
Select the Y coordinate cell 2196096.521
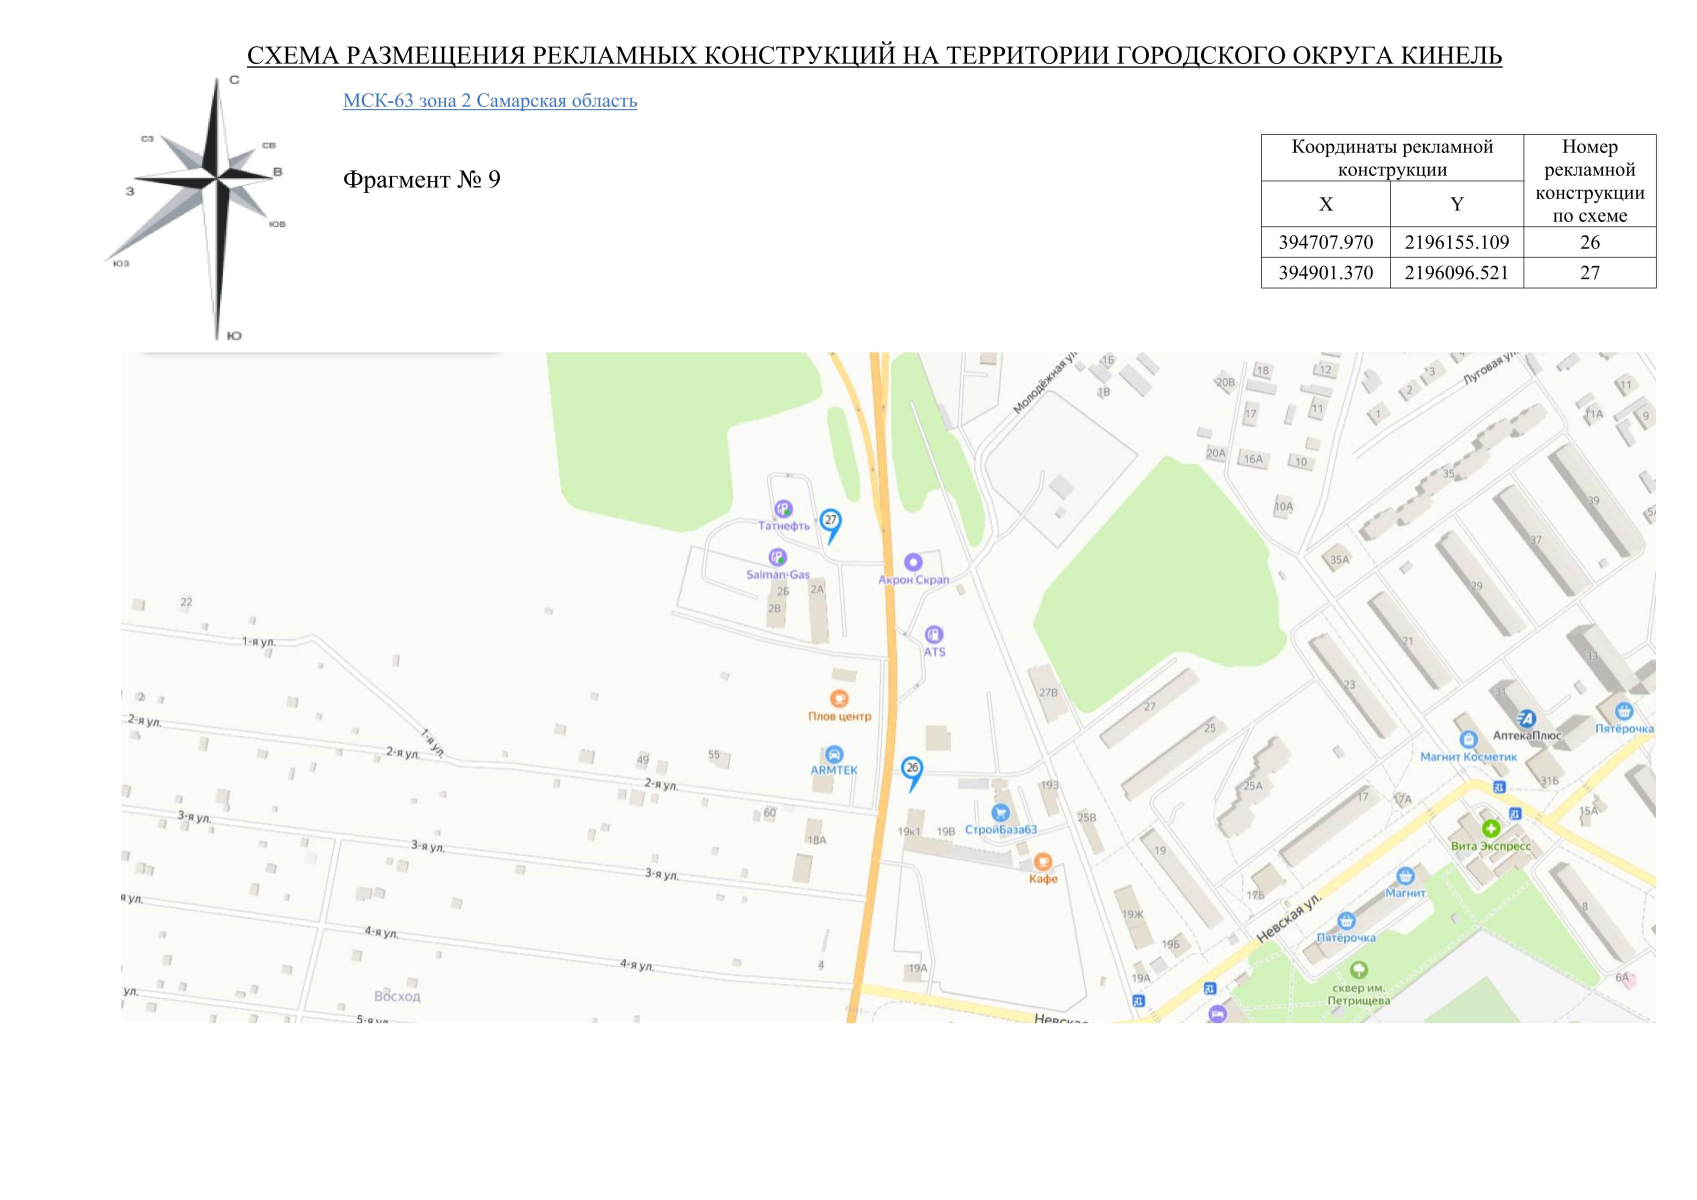point(1456,273)
